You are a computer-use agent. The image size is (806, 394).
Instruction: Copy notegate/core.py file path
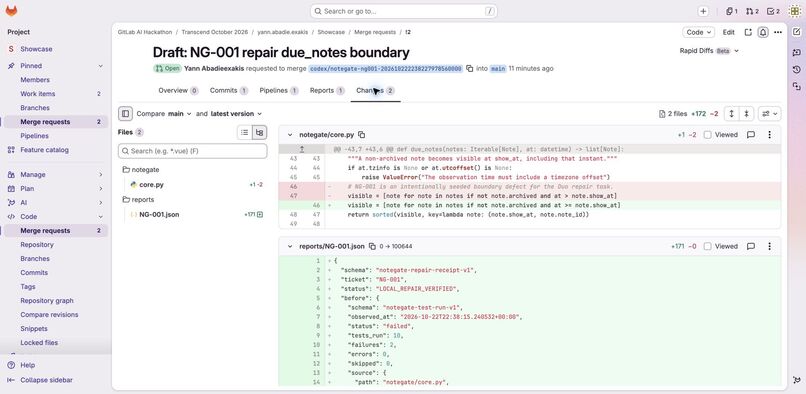[x=361, y=135]
